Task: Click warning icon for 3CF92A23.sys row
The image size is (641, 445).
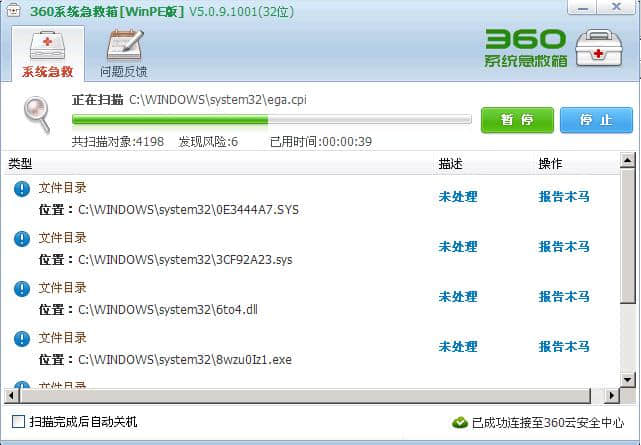Action: click(22, 239)
